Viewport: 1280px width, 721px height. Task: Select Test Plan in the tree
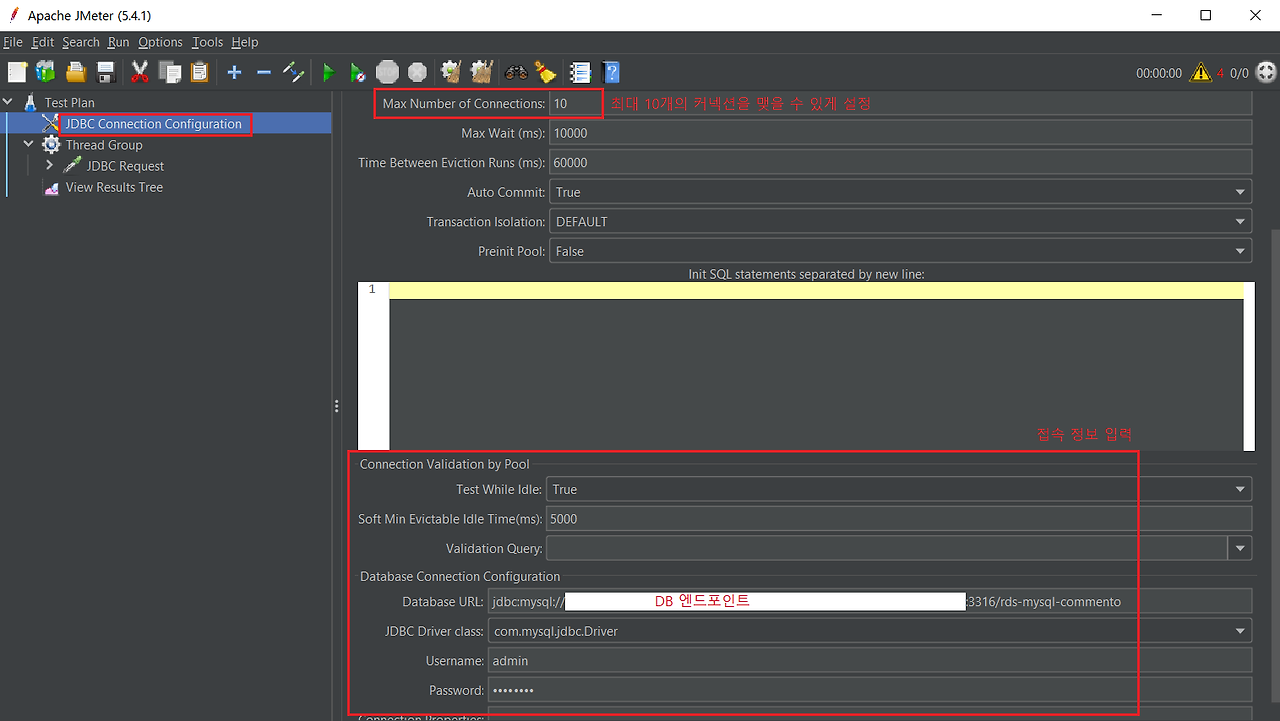coord(70,102)
